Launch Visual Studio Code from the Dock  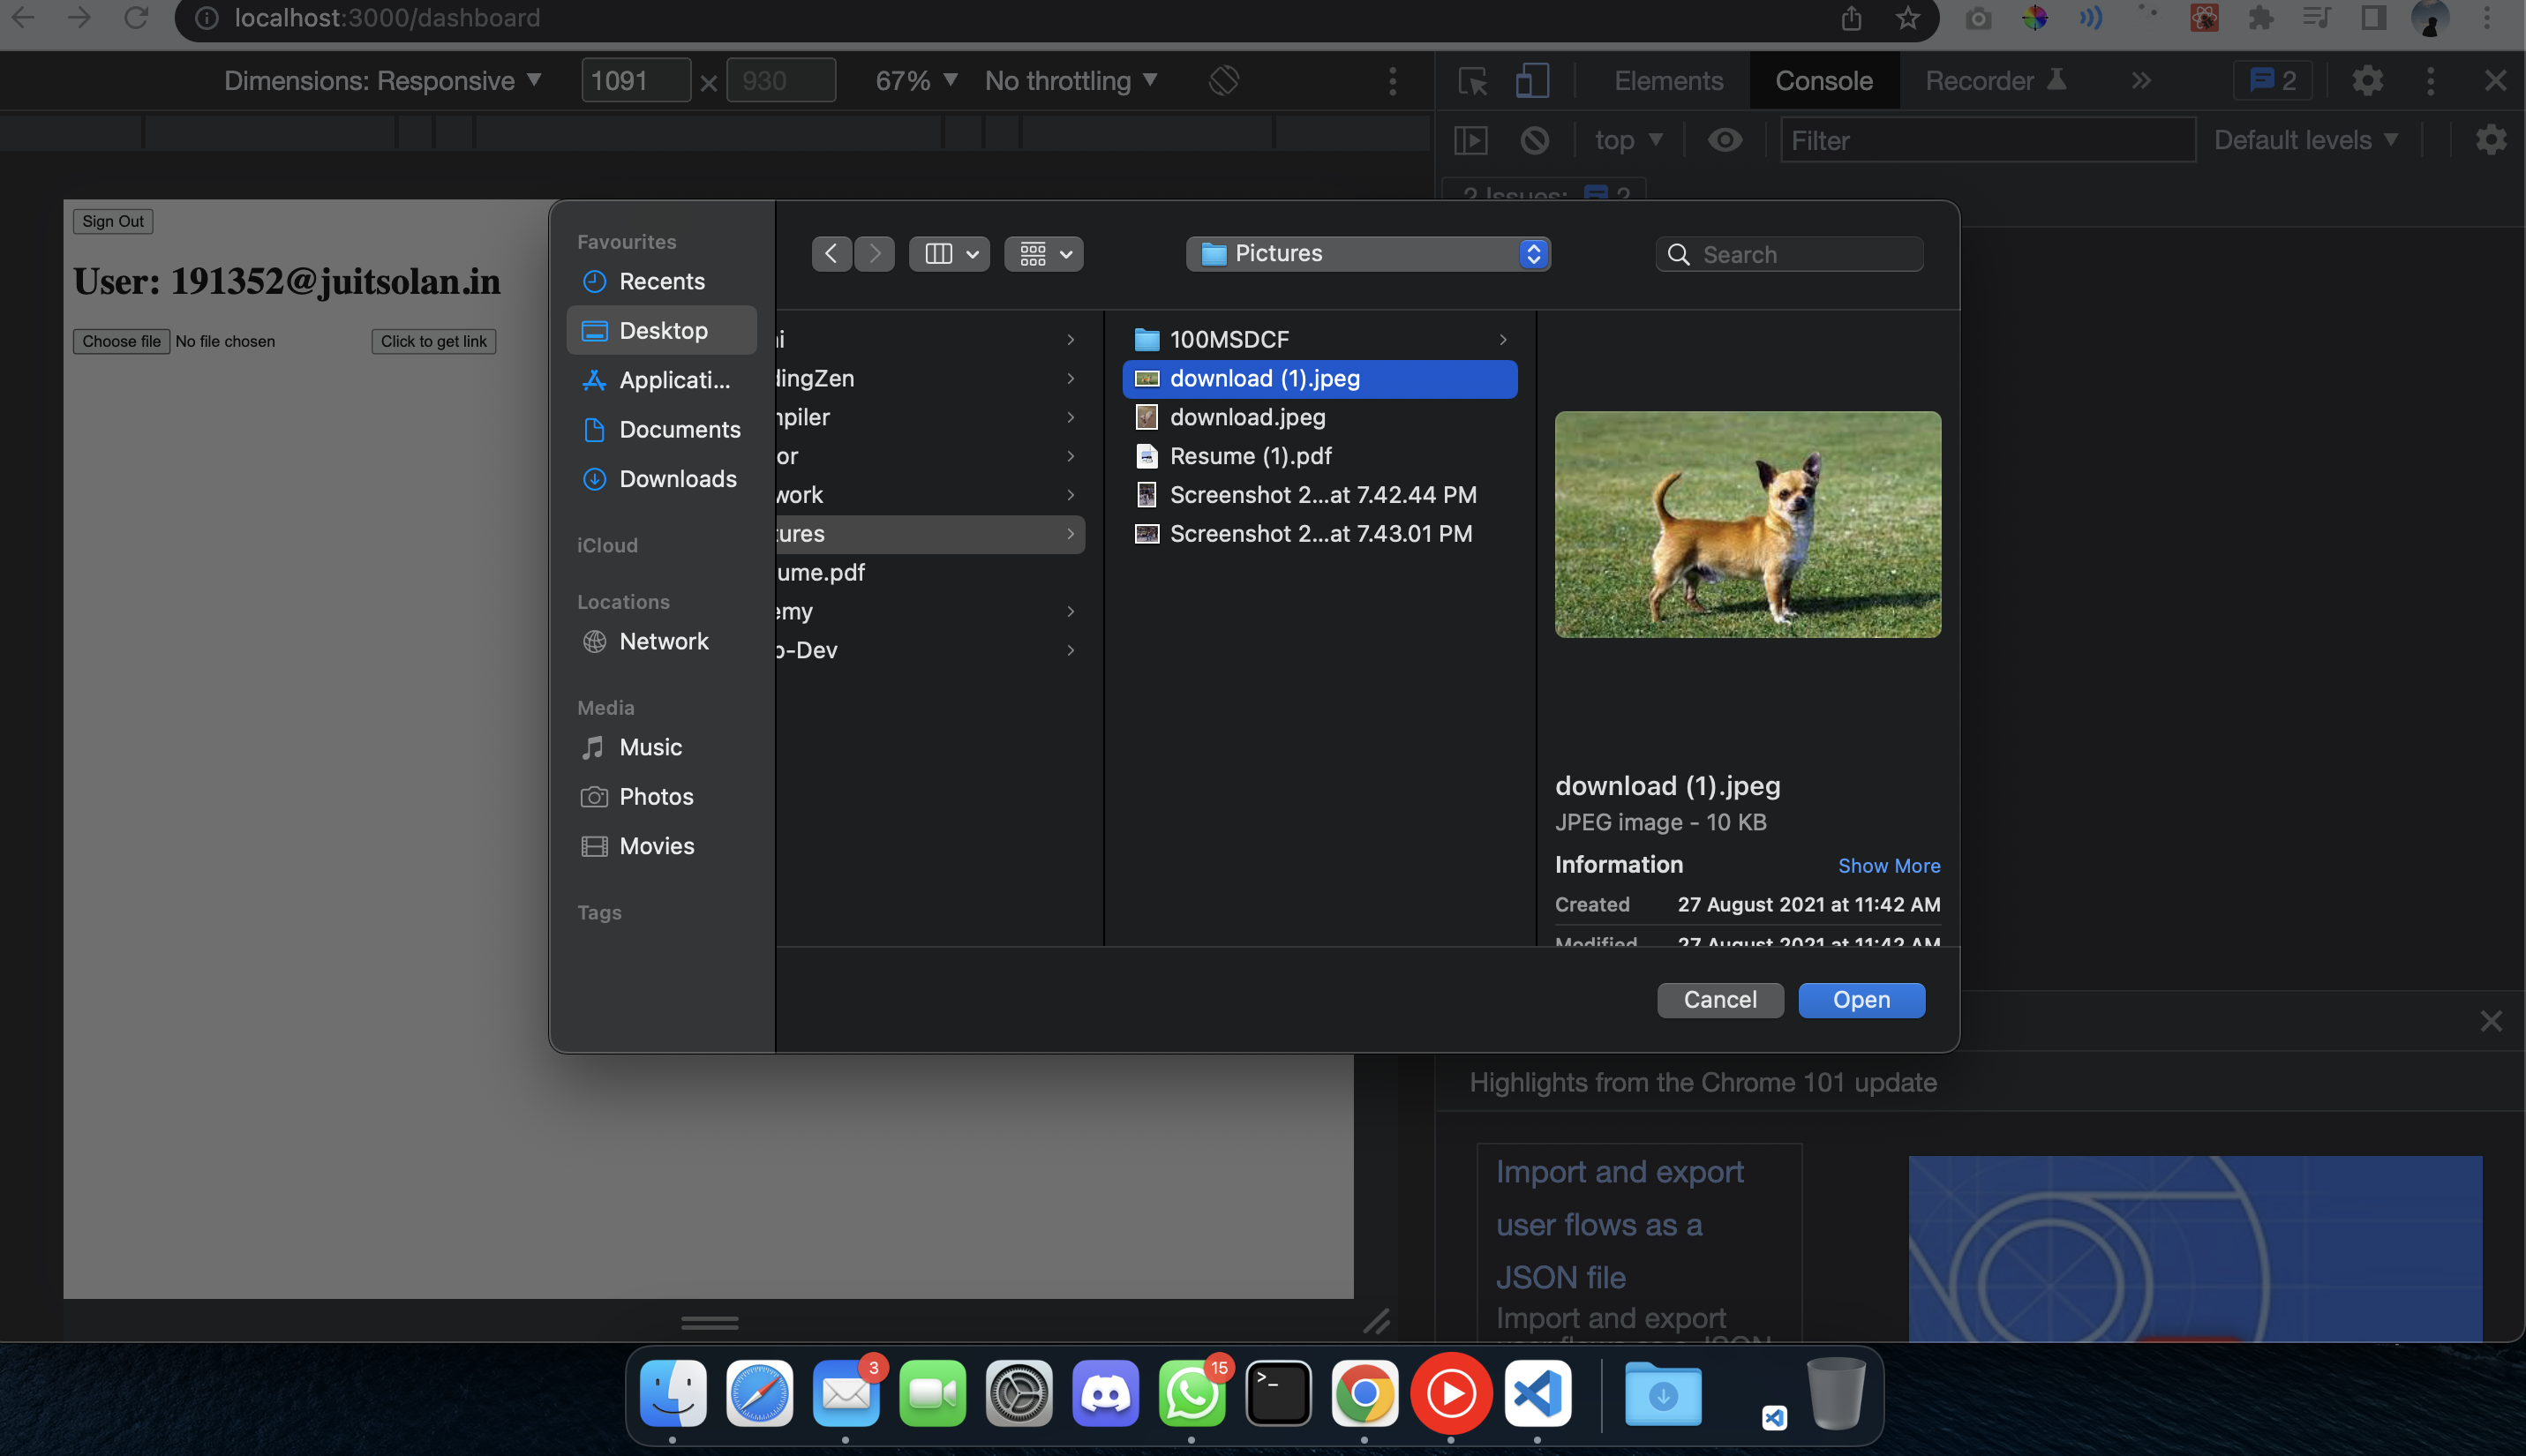point(1537,1392)
